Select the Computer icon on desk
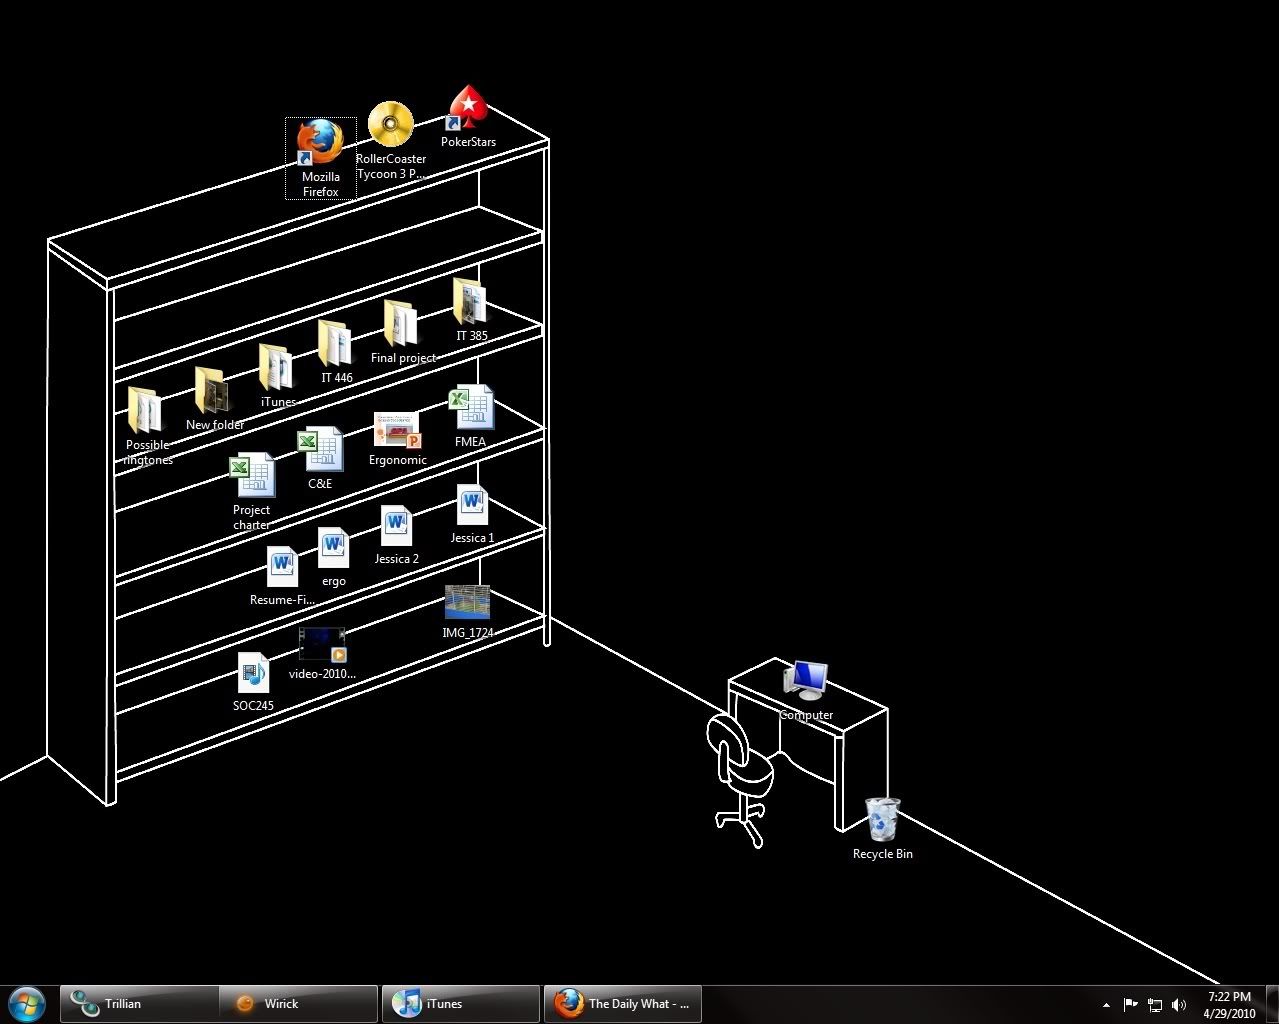The image size is (1279, 1024). pos(806,680)
